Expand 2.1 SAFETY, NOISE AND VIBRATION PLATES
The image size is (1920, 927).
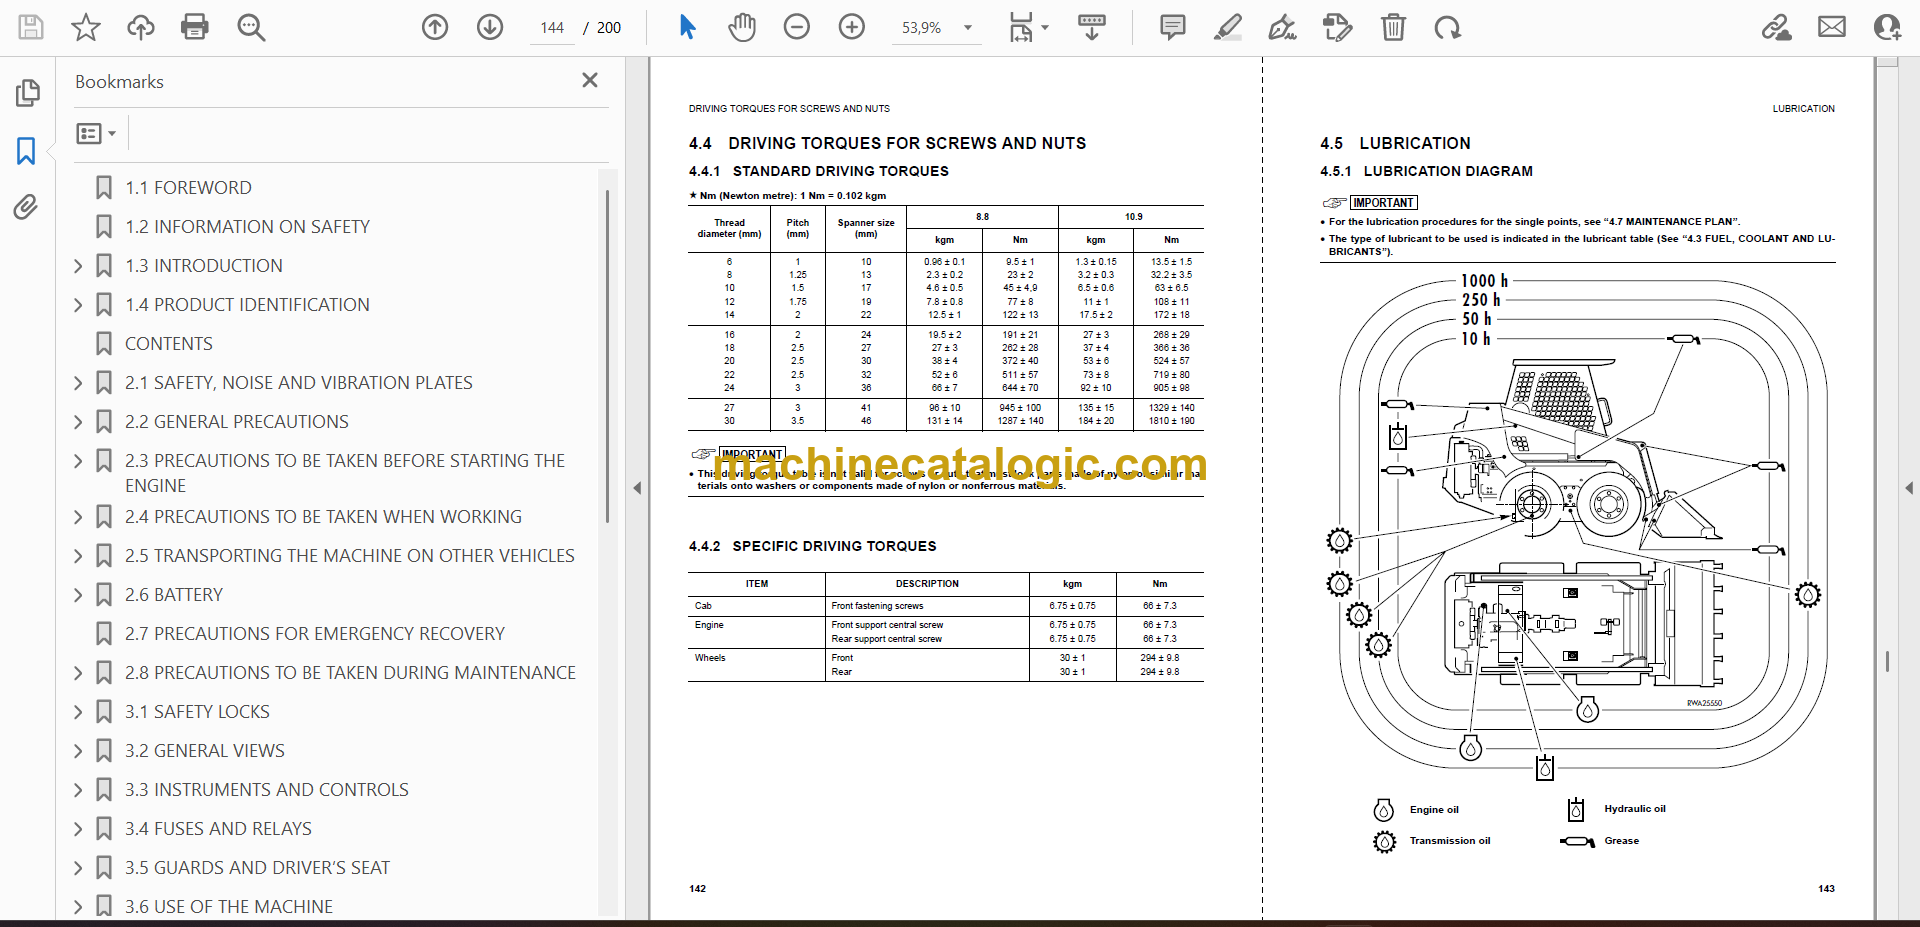click(79, 383)
